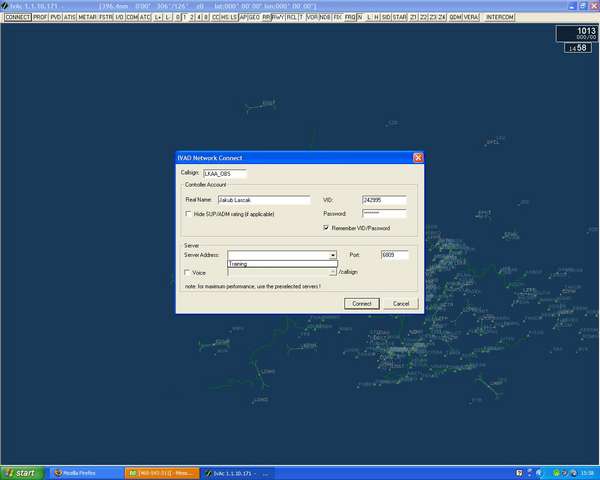Image resolution: width=600 pixels, height=480 pixels.
Task: Open the voice server dropdown
Action: coord(333,272)
